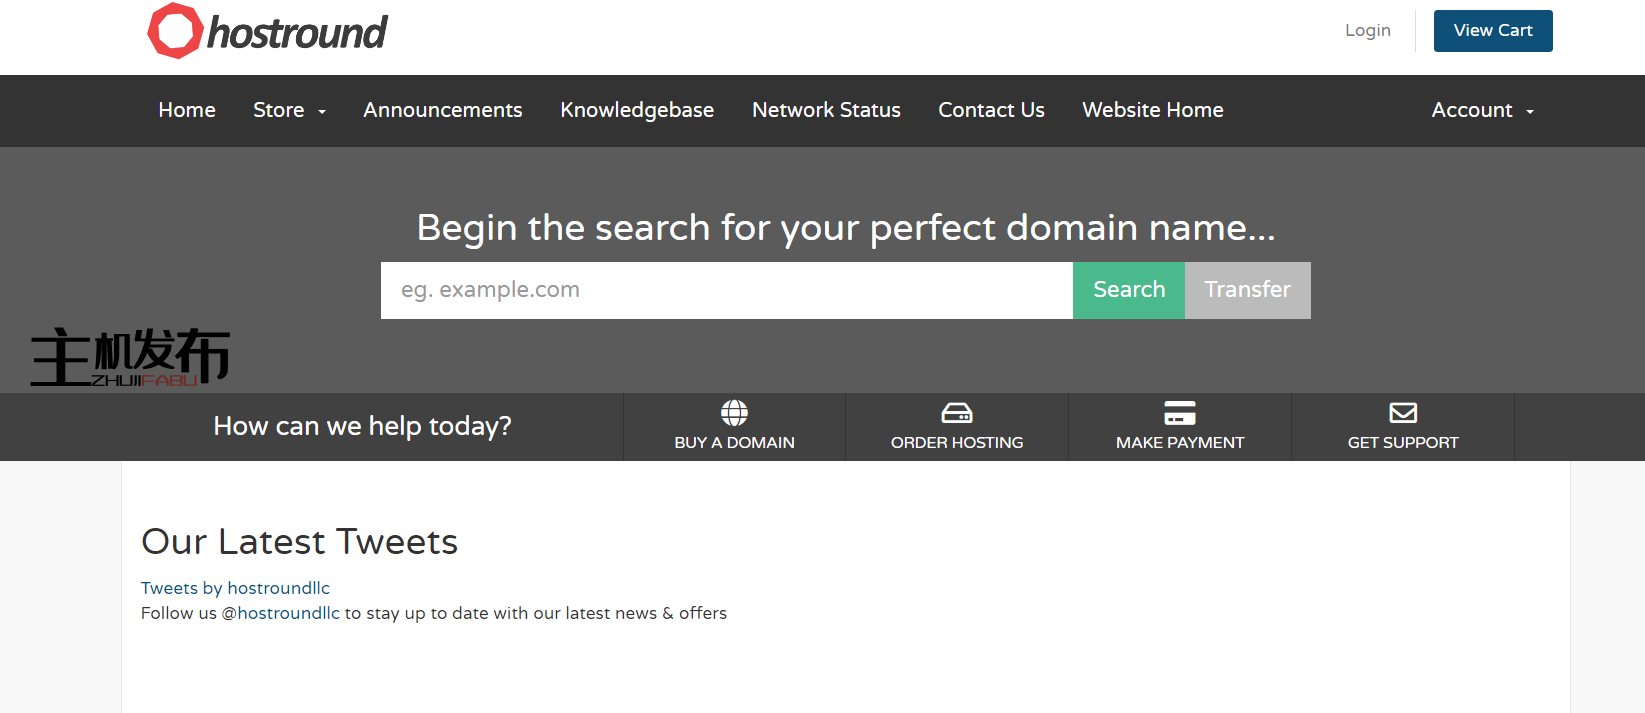Open the Account dropdown menu
1645x713 pixels.
point(1482,110)
